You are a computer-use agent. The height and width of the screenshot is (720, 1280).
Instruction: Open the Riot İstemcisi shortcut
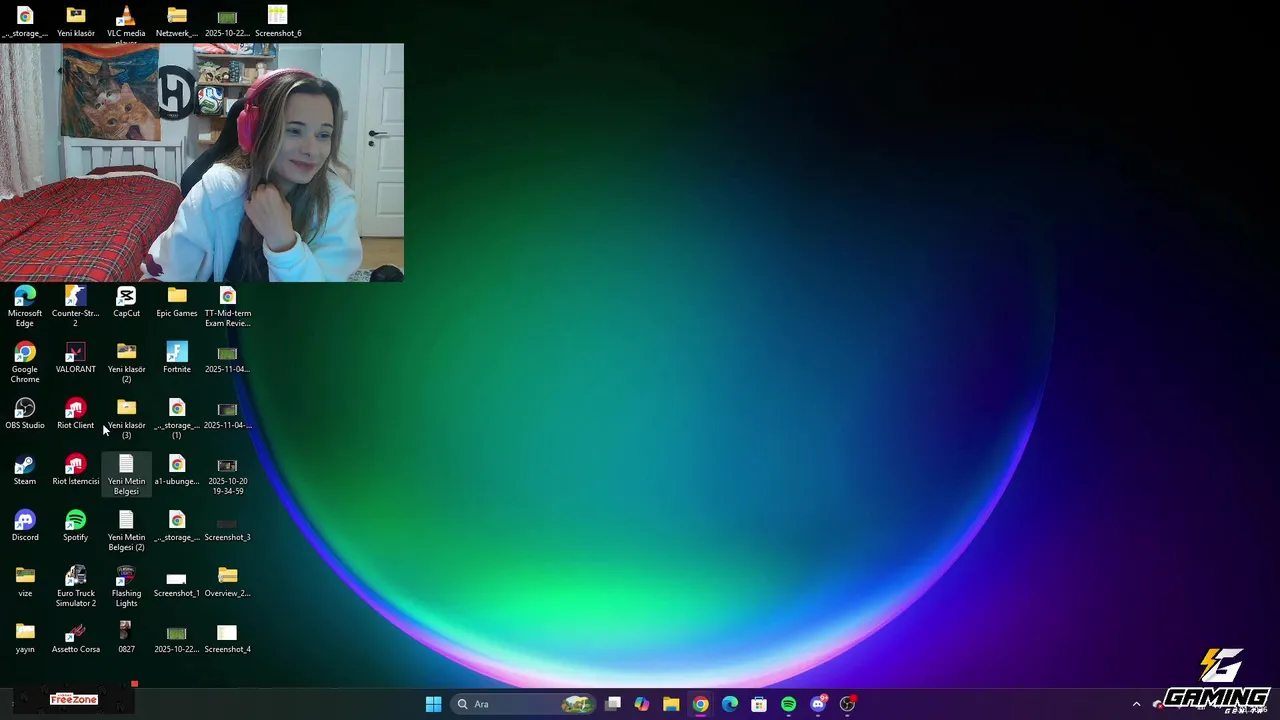[75, 470]
